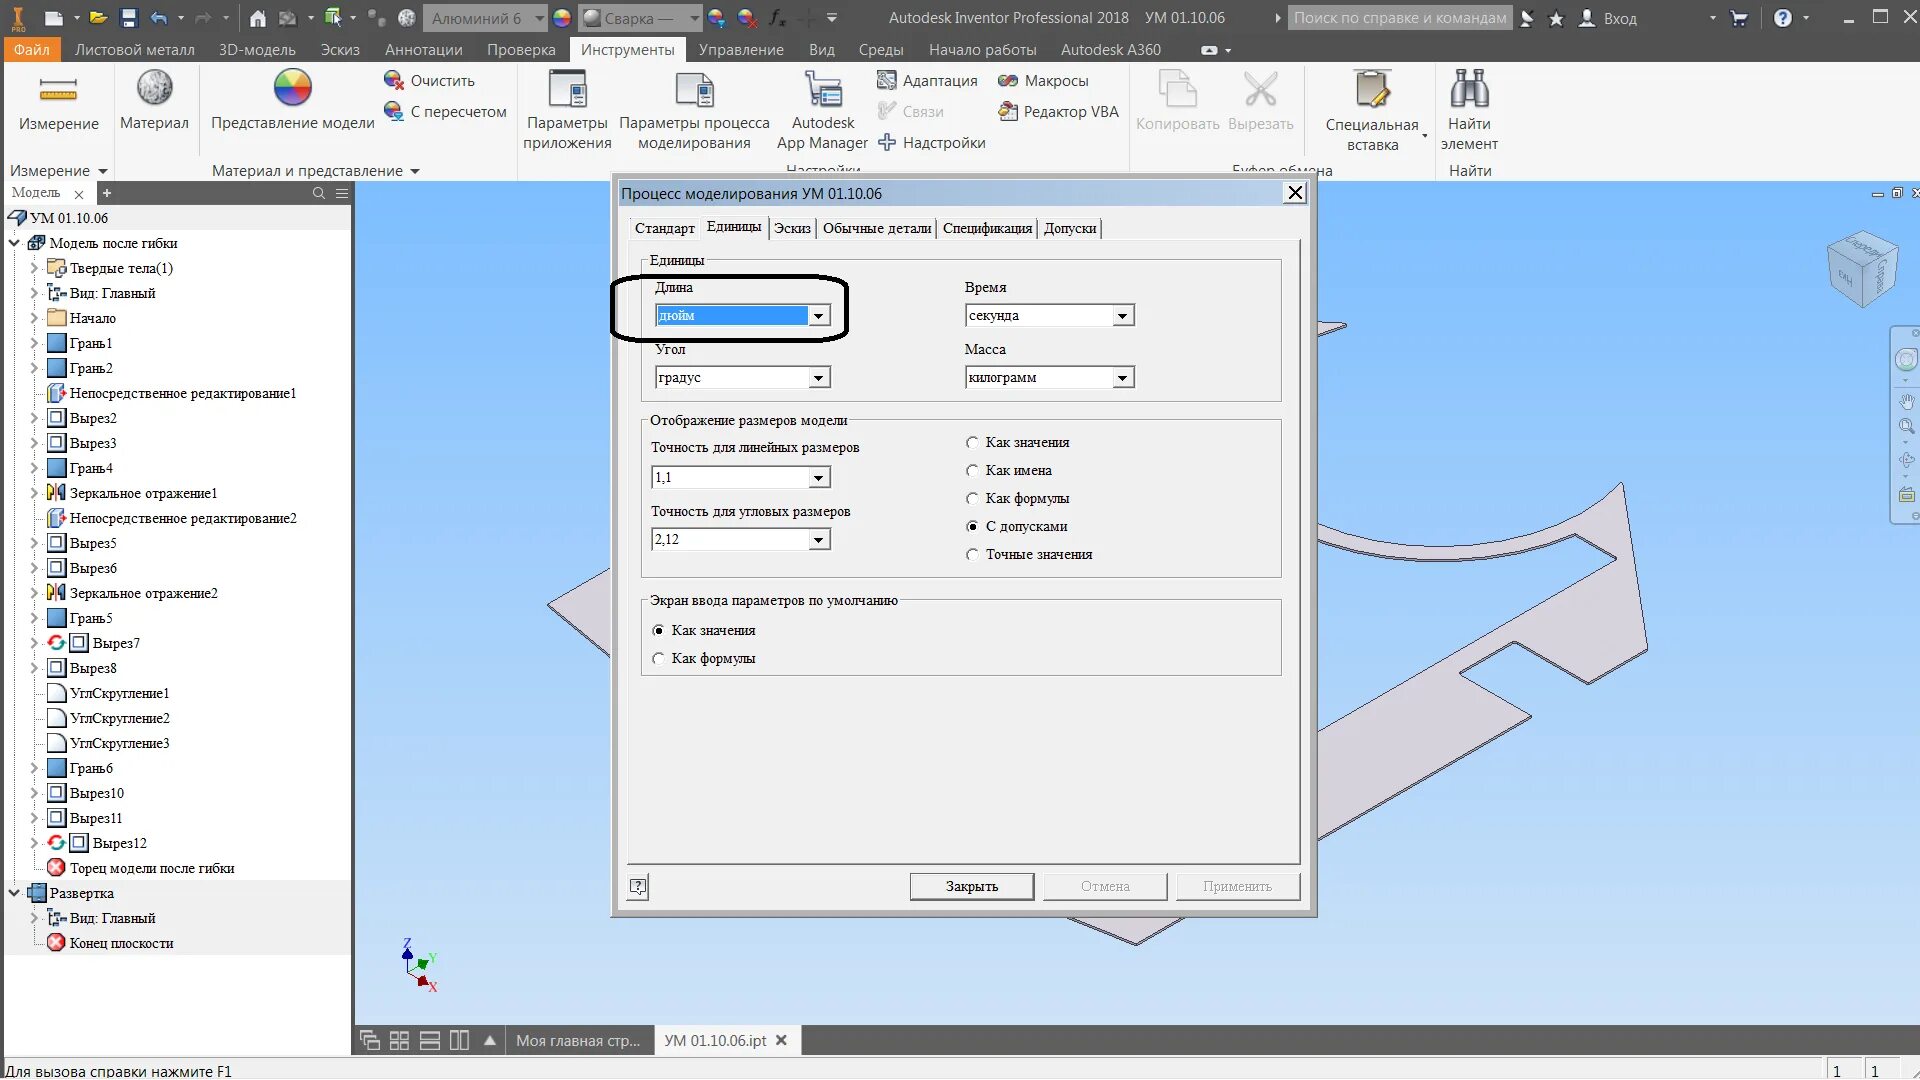Image resolution: width=1920 pixels, height=1080 pixels.
Task: Open linear dimension precision dropdown
Action: (818, 478)
